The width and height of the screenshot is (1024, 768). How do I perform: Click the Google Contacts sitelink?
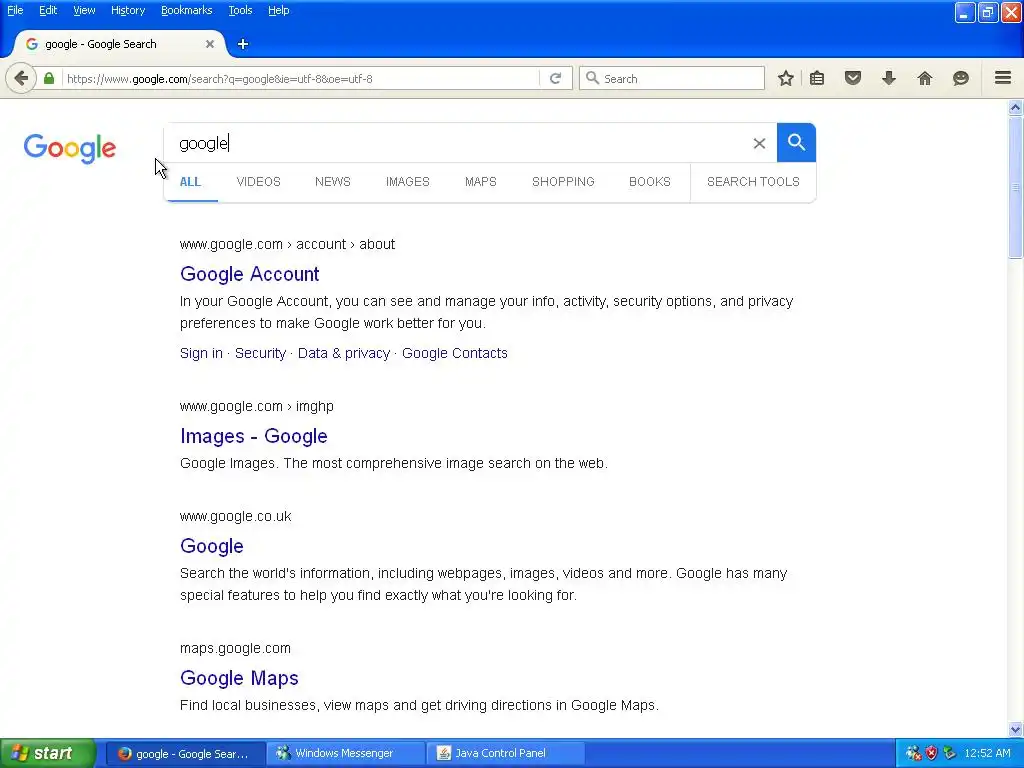(x=455, y=353)
